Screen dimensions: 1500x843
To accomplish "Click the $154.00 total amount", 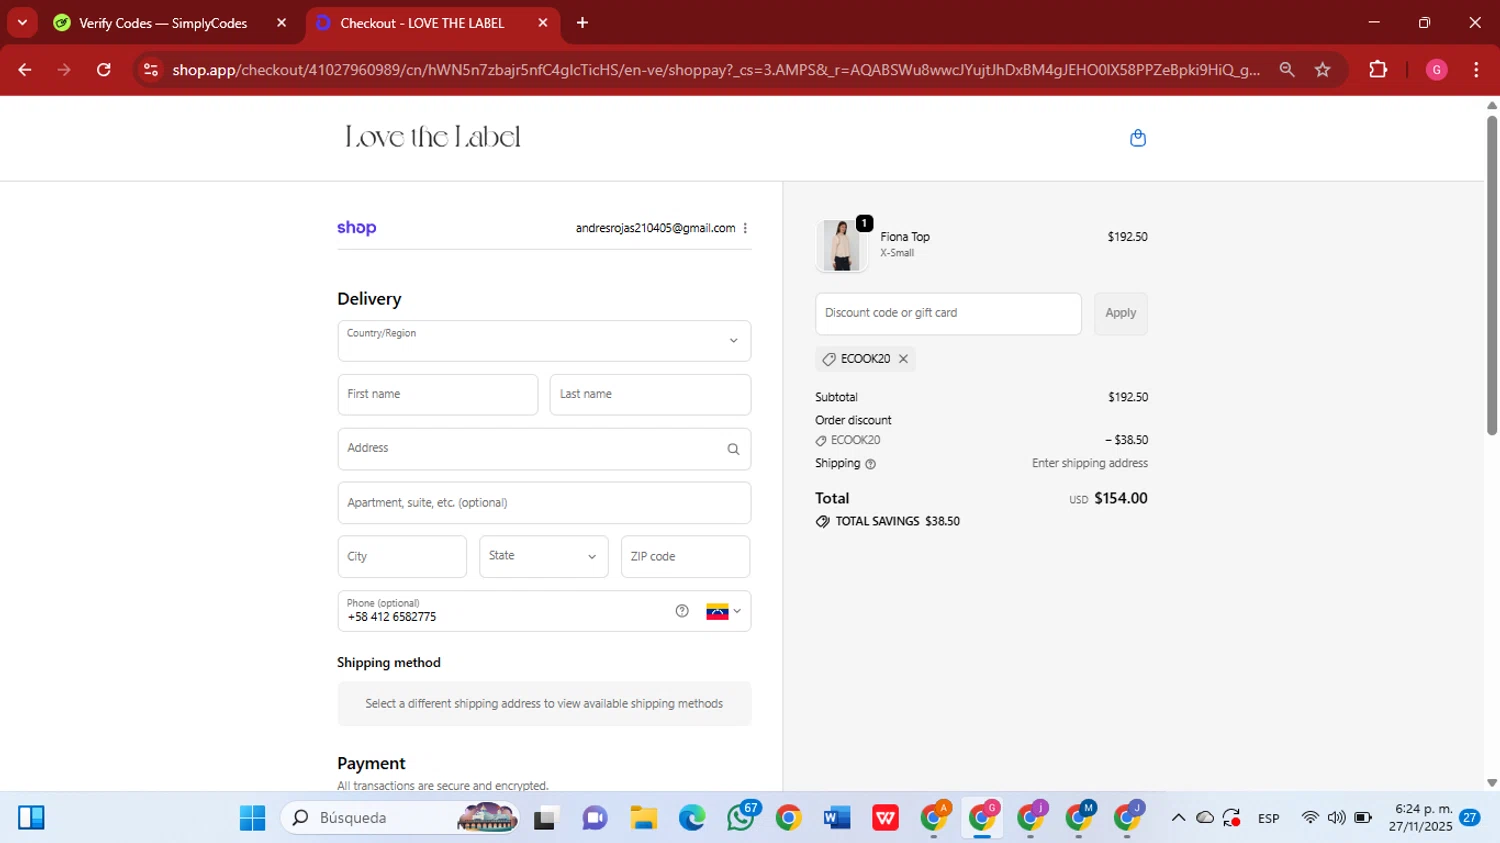I will point(1121,498).
